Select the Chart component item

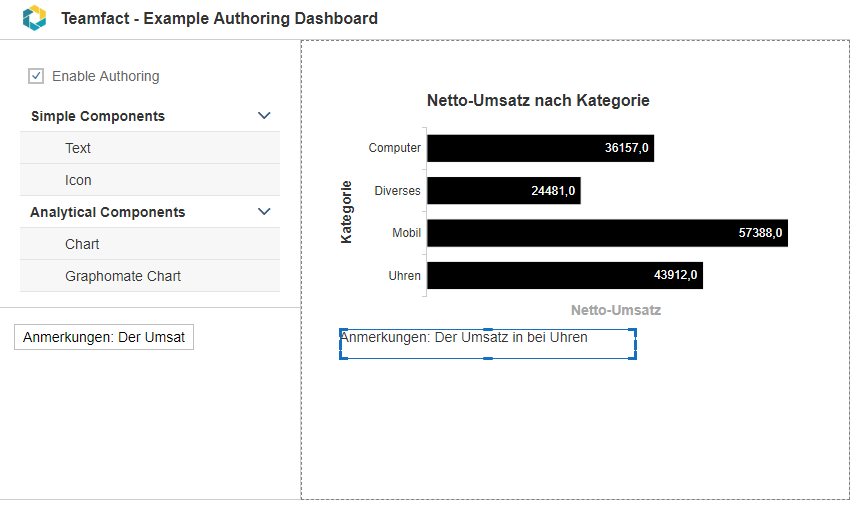pos(150,244)
